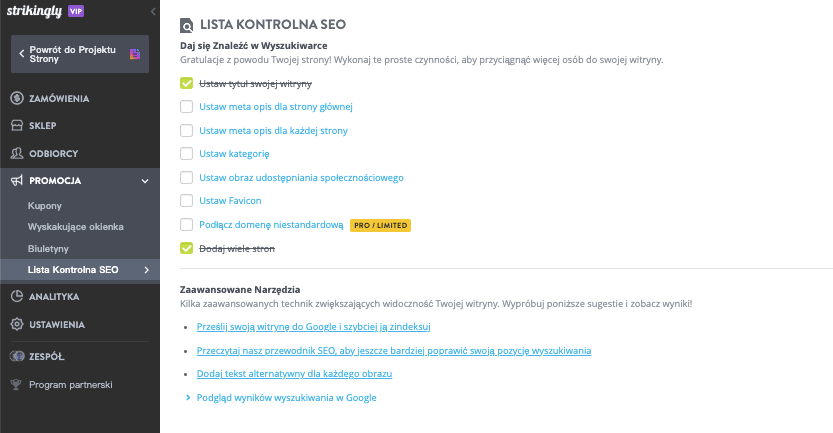Viewport: 833px width, 433px height.
Task: Click the PRO / LIMITED badge
Action: (380, 225)
